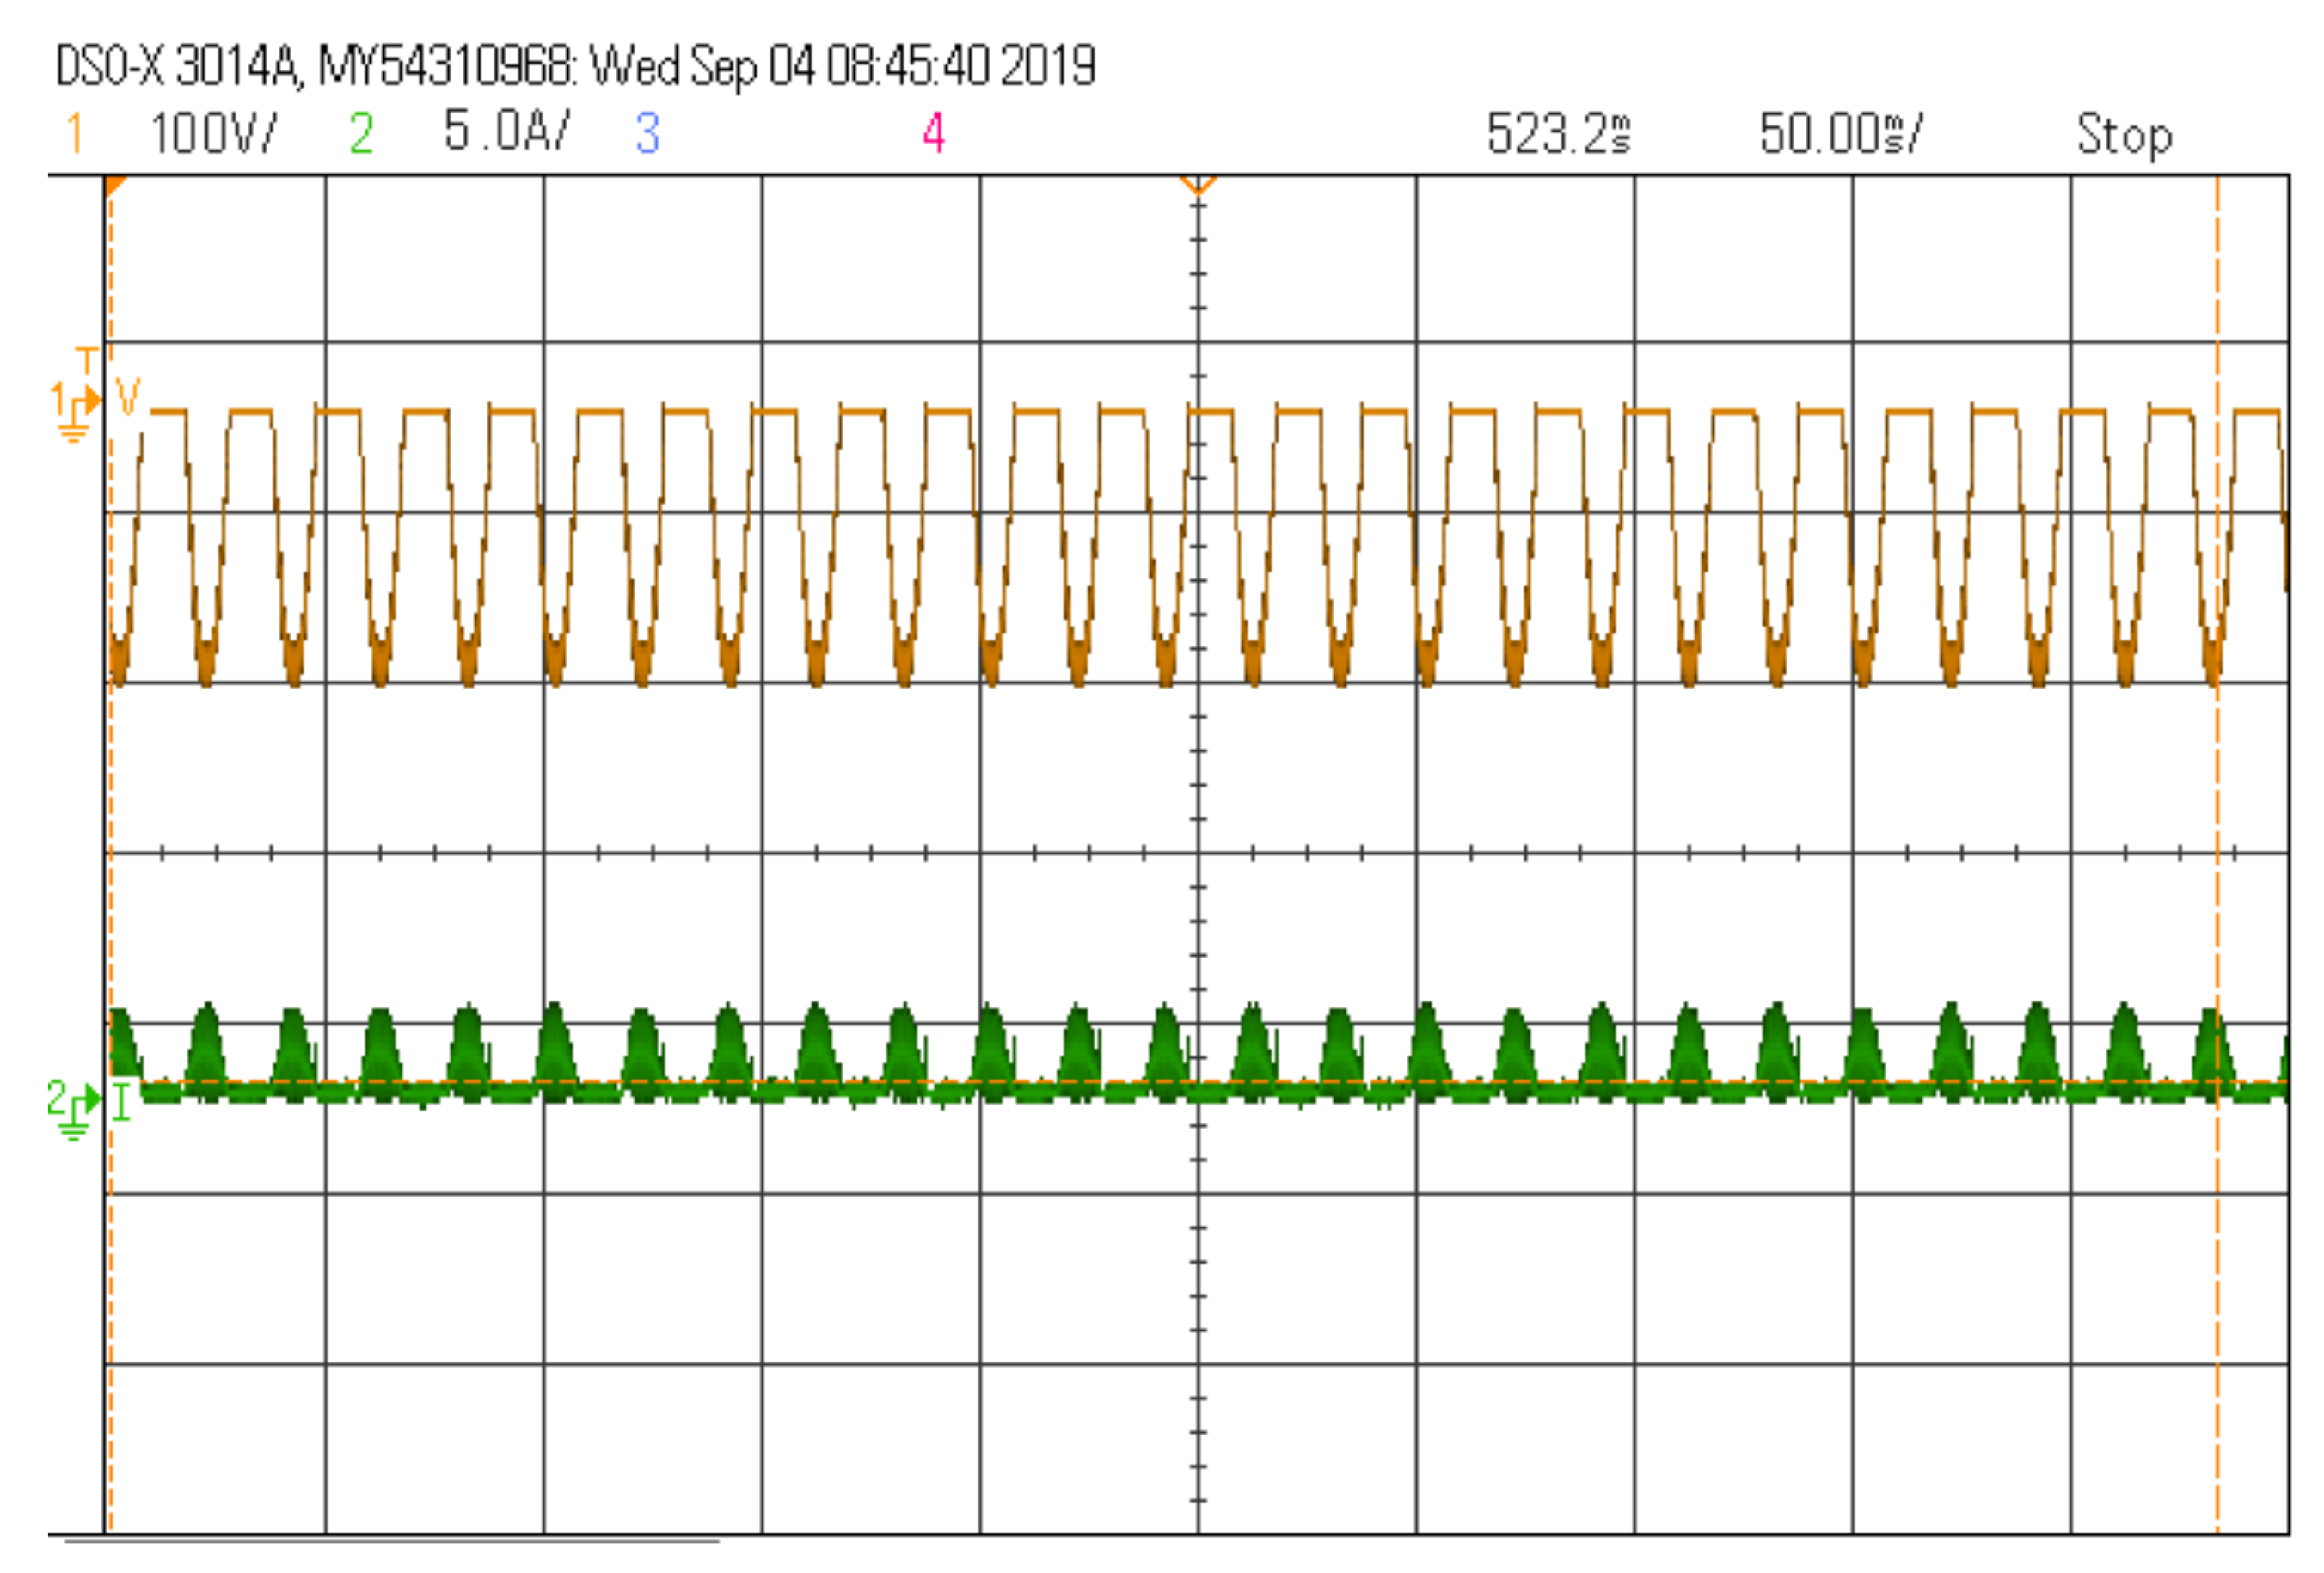Image resolution: width=2324 pixels, height=1573 pixels.
Task: Click the horizontal bar beneath the graticule
Action: point(392,1542)
